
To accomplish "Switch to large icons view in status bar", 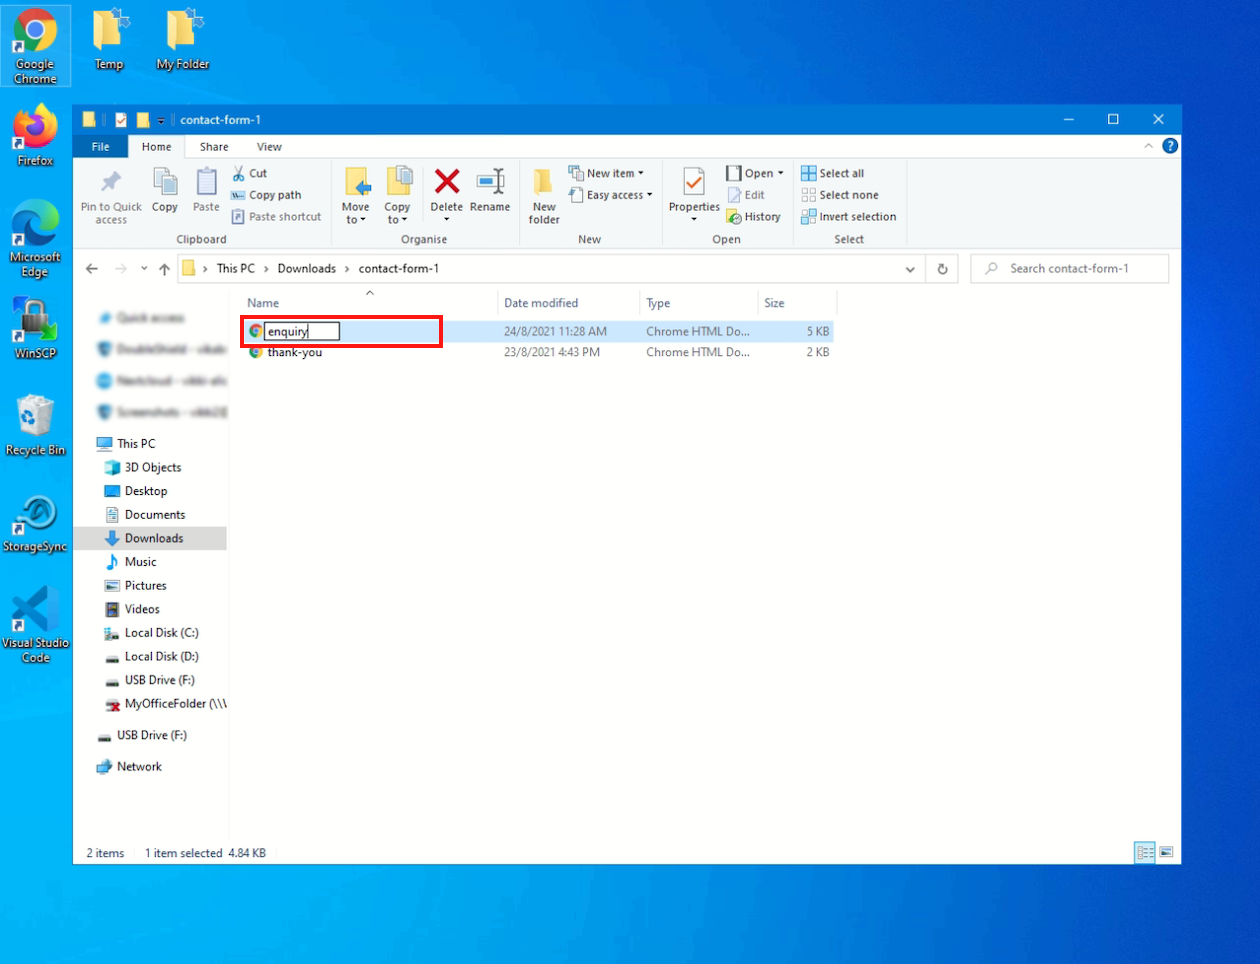I will [1166, 853].
